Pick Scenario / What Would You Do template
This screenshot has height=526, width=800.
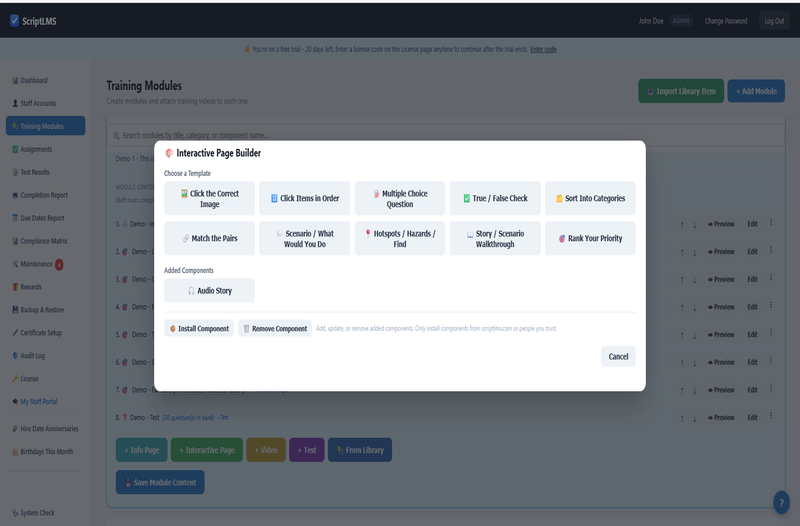[305, 238]
